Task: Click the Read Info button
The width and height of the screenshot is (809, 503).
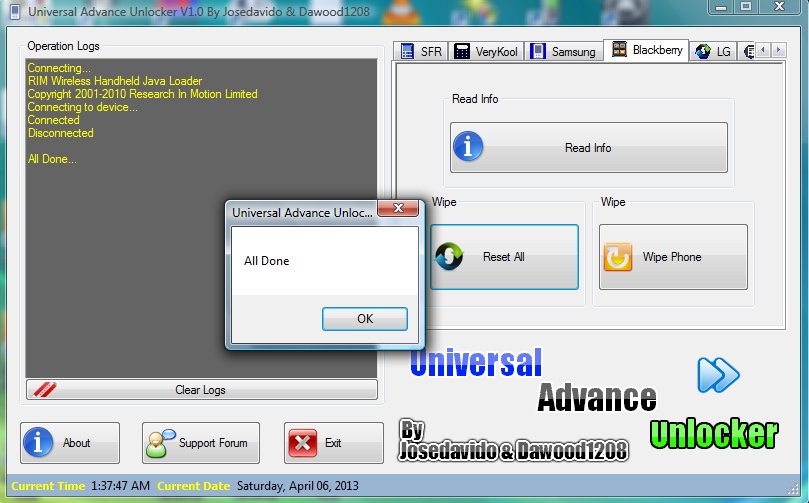Action: 589,148
